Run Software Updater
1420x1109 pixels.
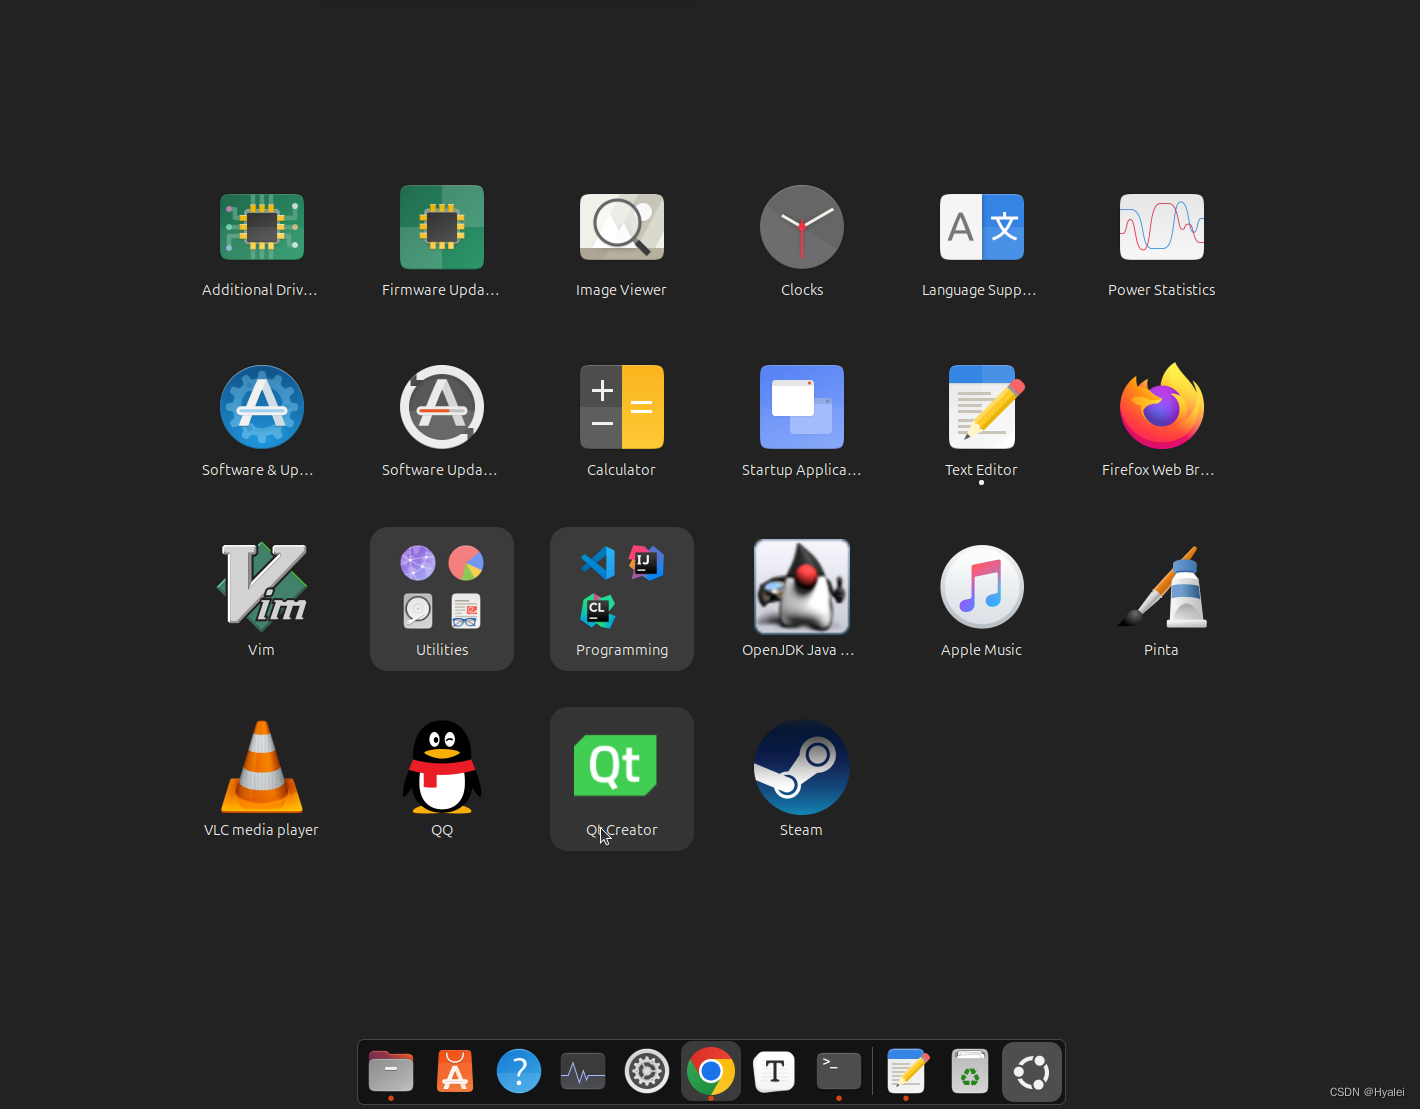pos(441,407)
